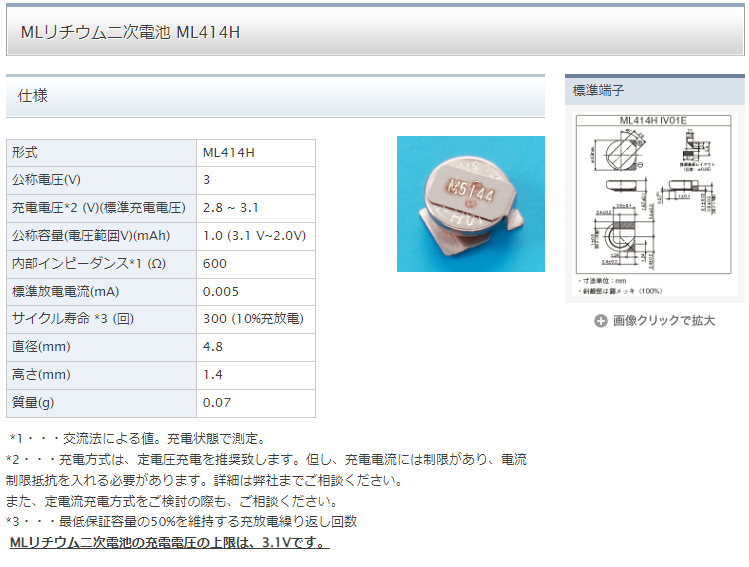The height and width of the screenshot is (567, 749).
Task: Click the 仕様 section heading
Action: 33,96
